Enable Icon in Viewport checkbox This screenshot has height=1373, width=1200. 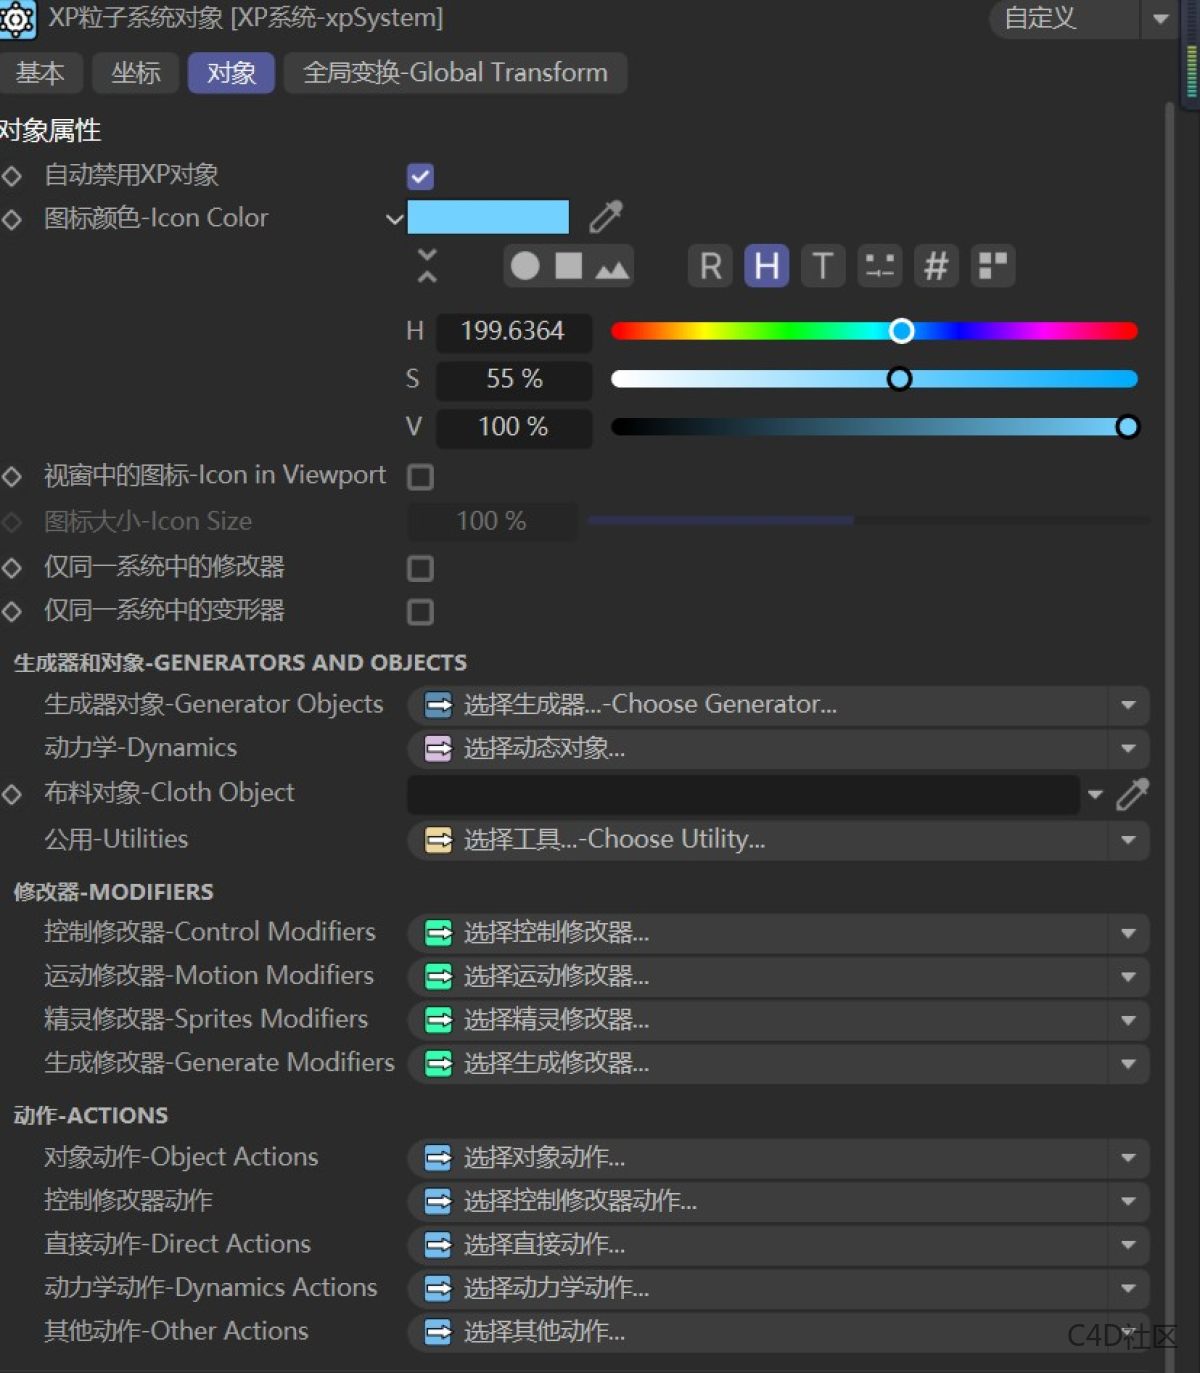pos(420,477)
